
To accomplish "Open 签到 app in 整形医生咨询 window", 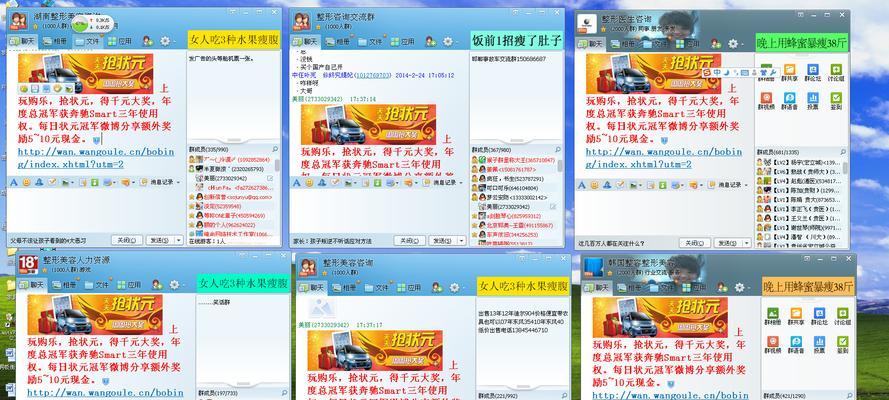I will click(836, 101).
